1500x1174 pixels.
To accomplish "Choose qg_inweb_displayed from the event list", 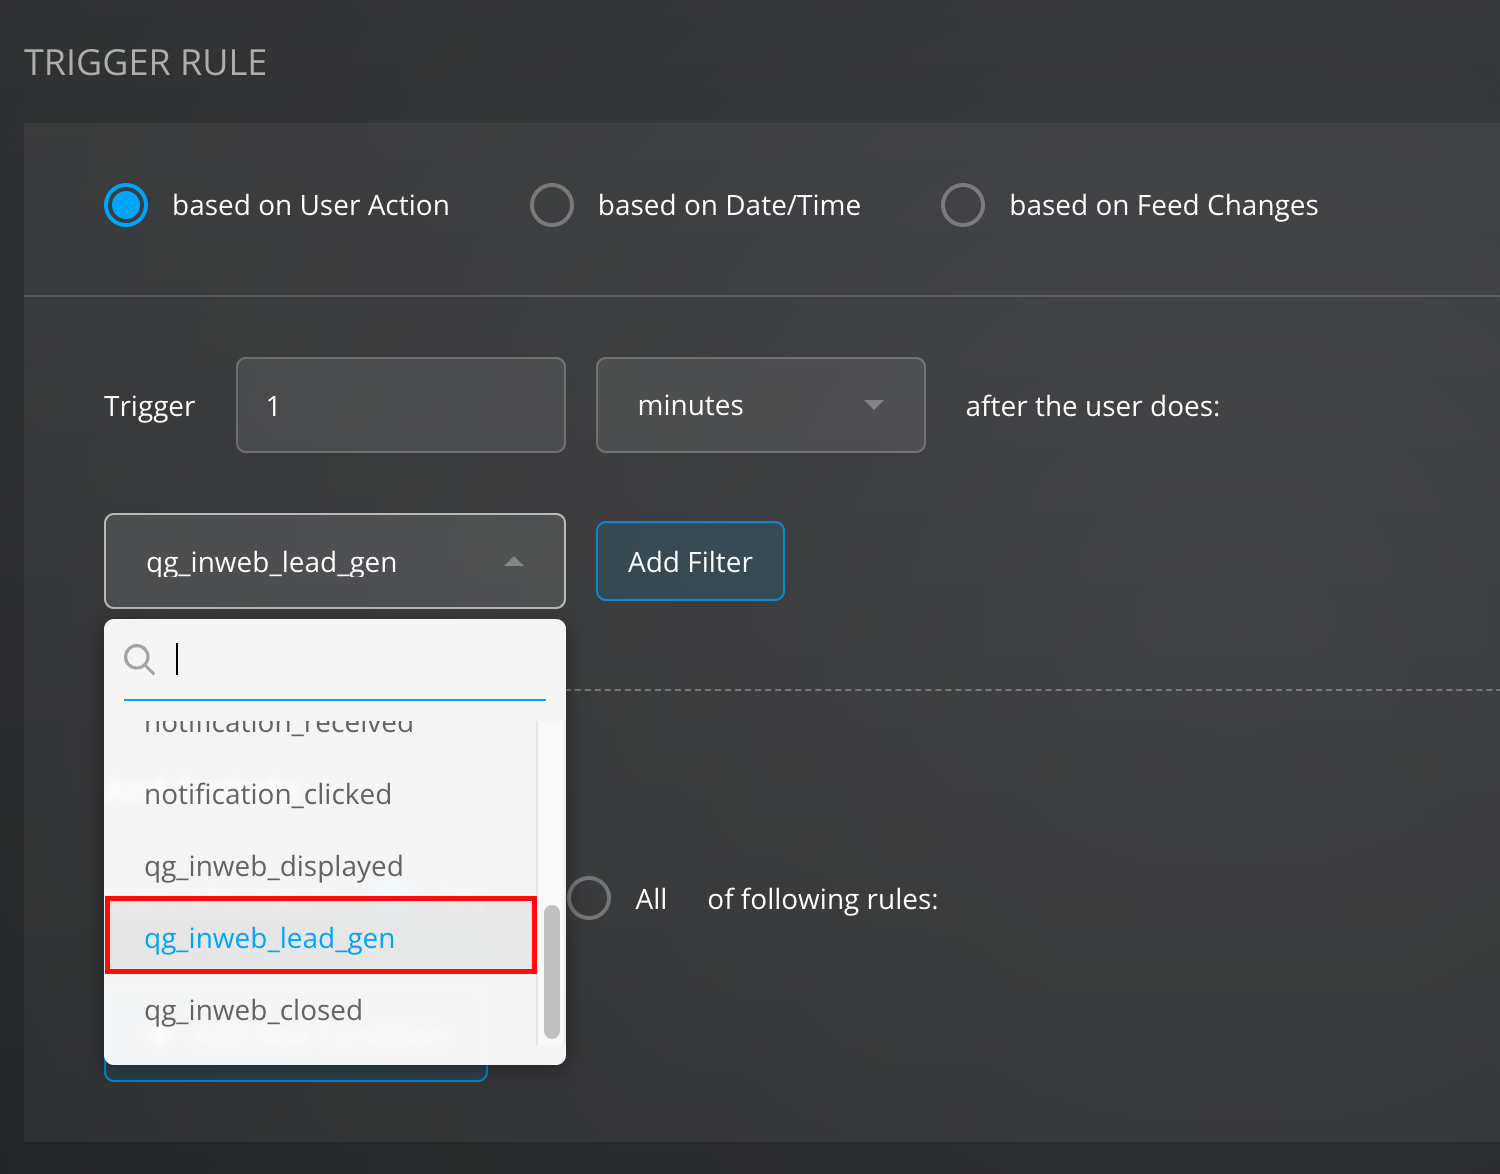I will (274, 866).
